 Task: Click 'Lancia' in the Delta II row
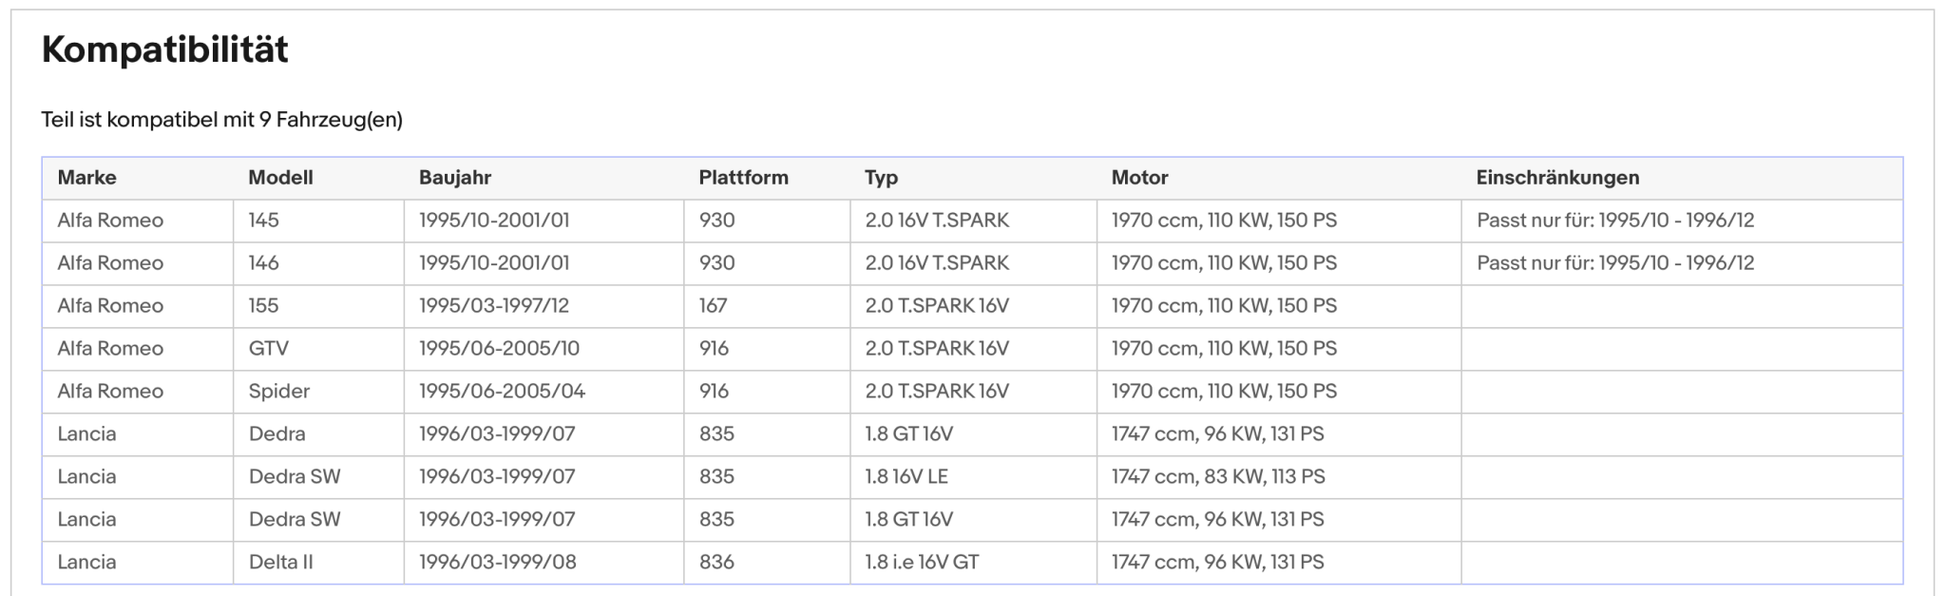click(87, 562)
